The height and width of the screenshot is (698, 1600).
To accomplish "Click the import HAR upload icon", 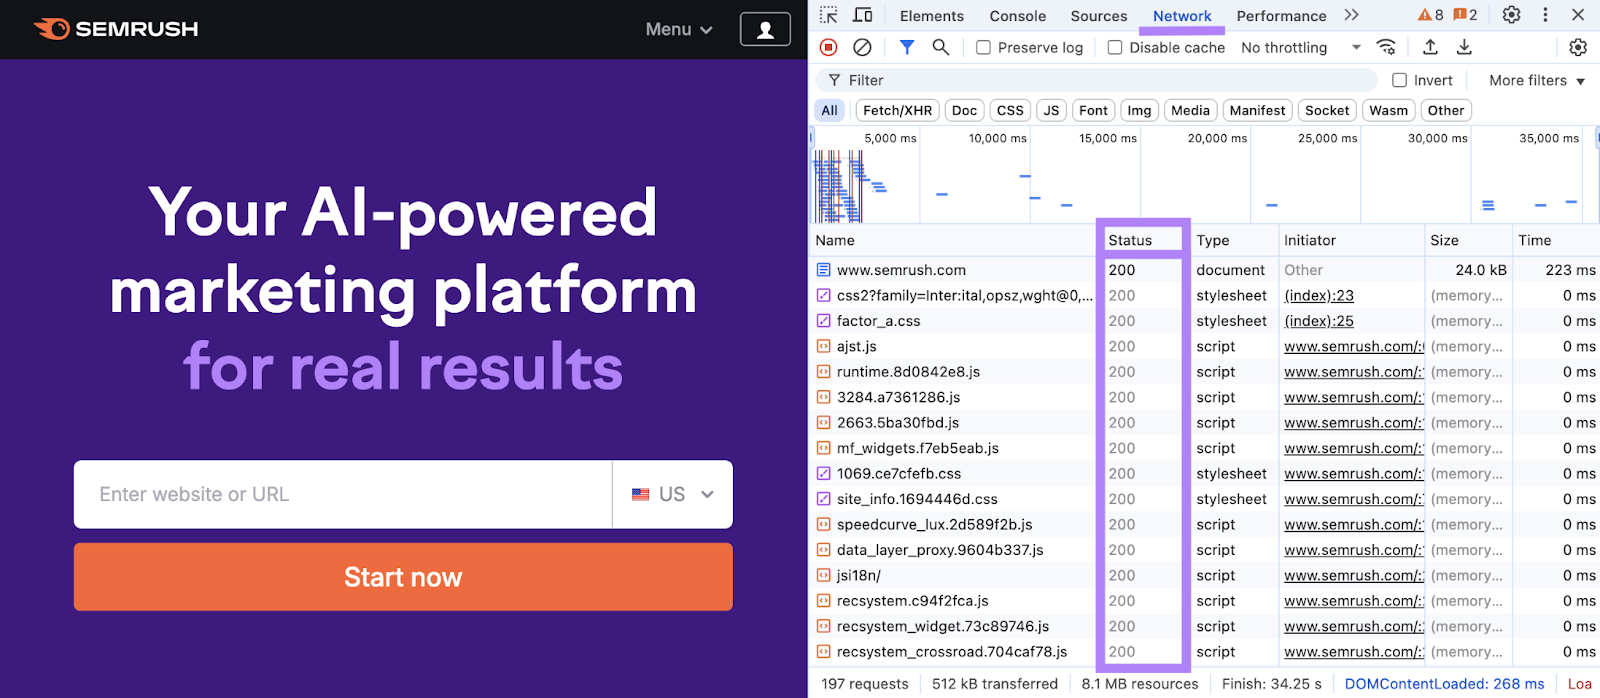I will coord(1430,47).
